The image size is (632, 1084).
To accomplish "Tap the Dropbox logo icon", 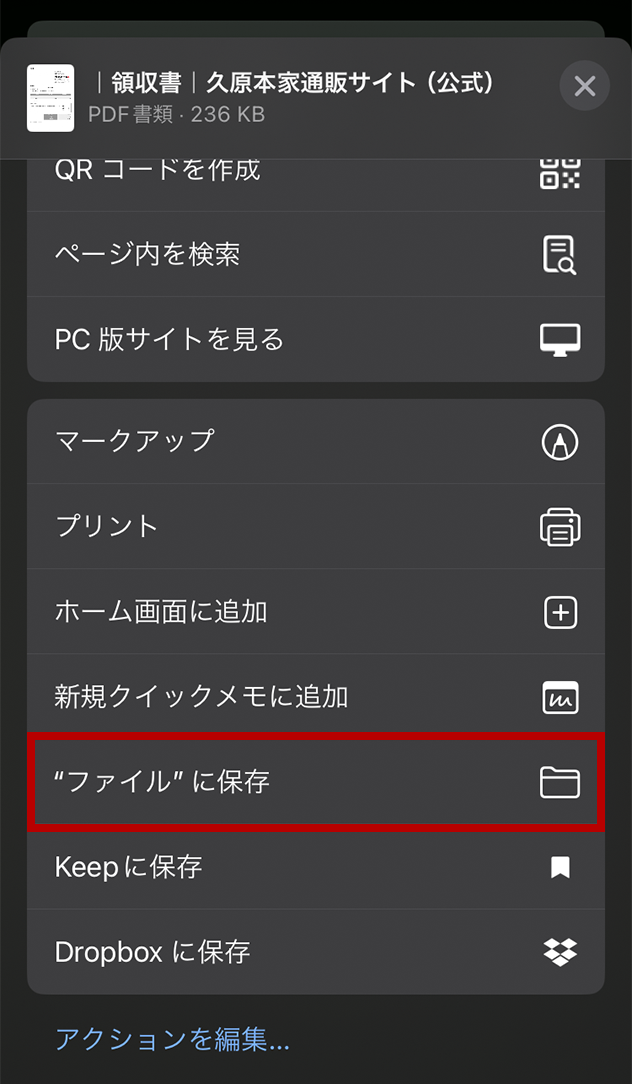I will [x=560, y=952].
